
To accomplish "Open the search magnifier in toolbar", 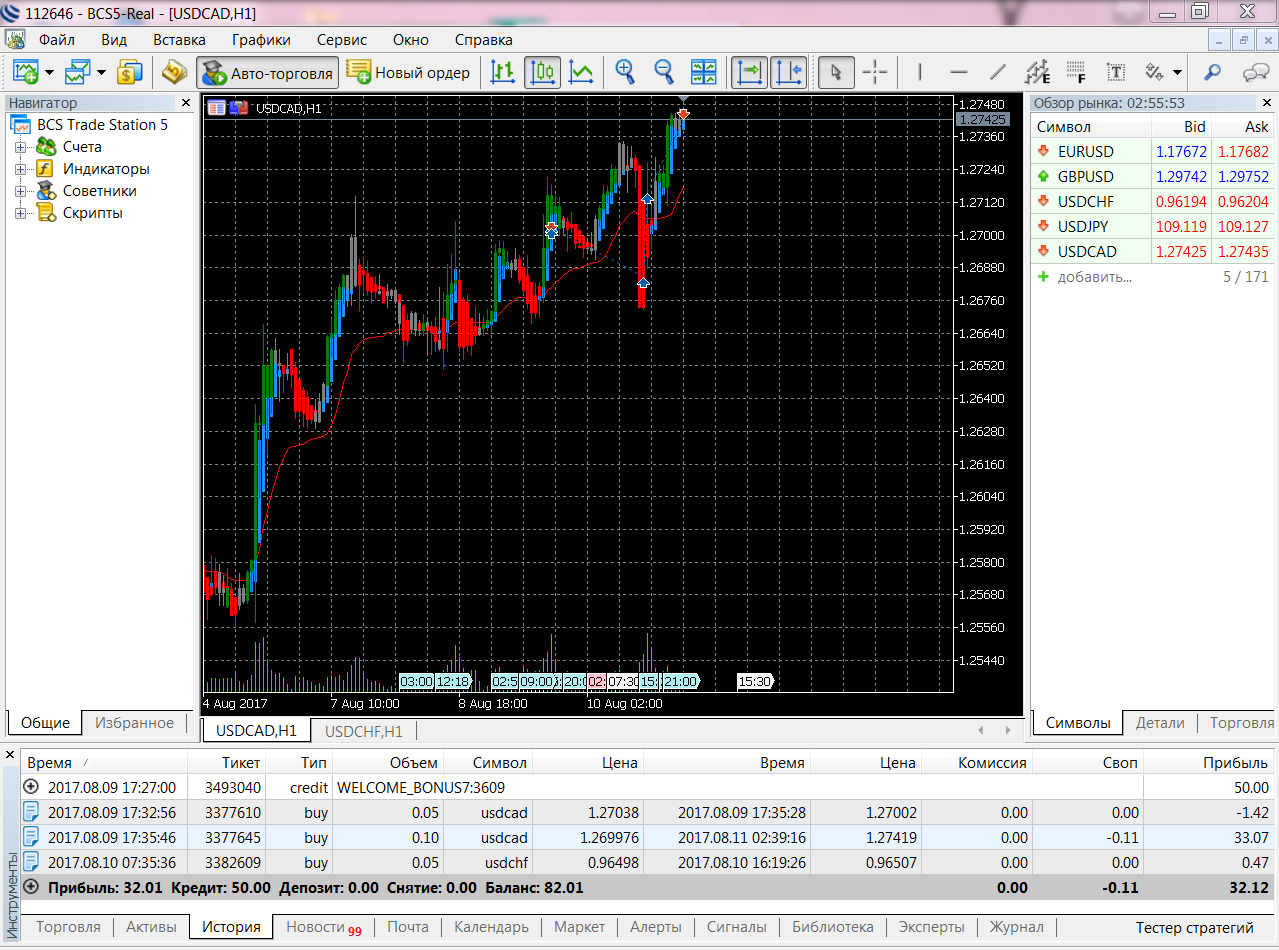I will [1212, 72].
